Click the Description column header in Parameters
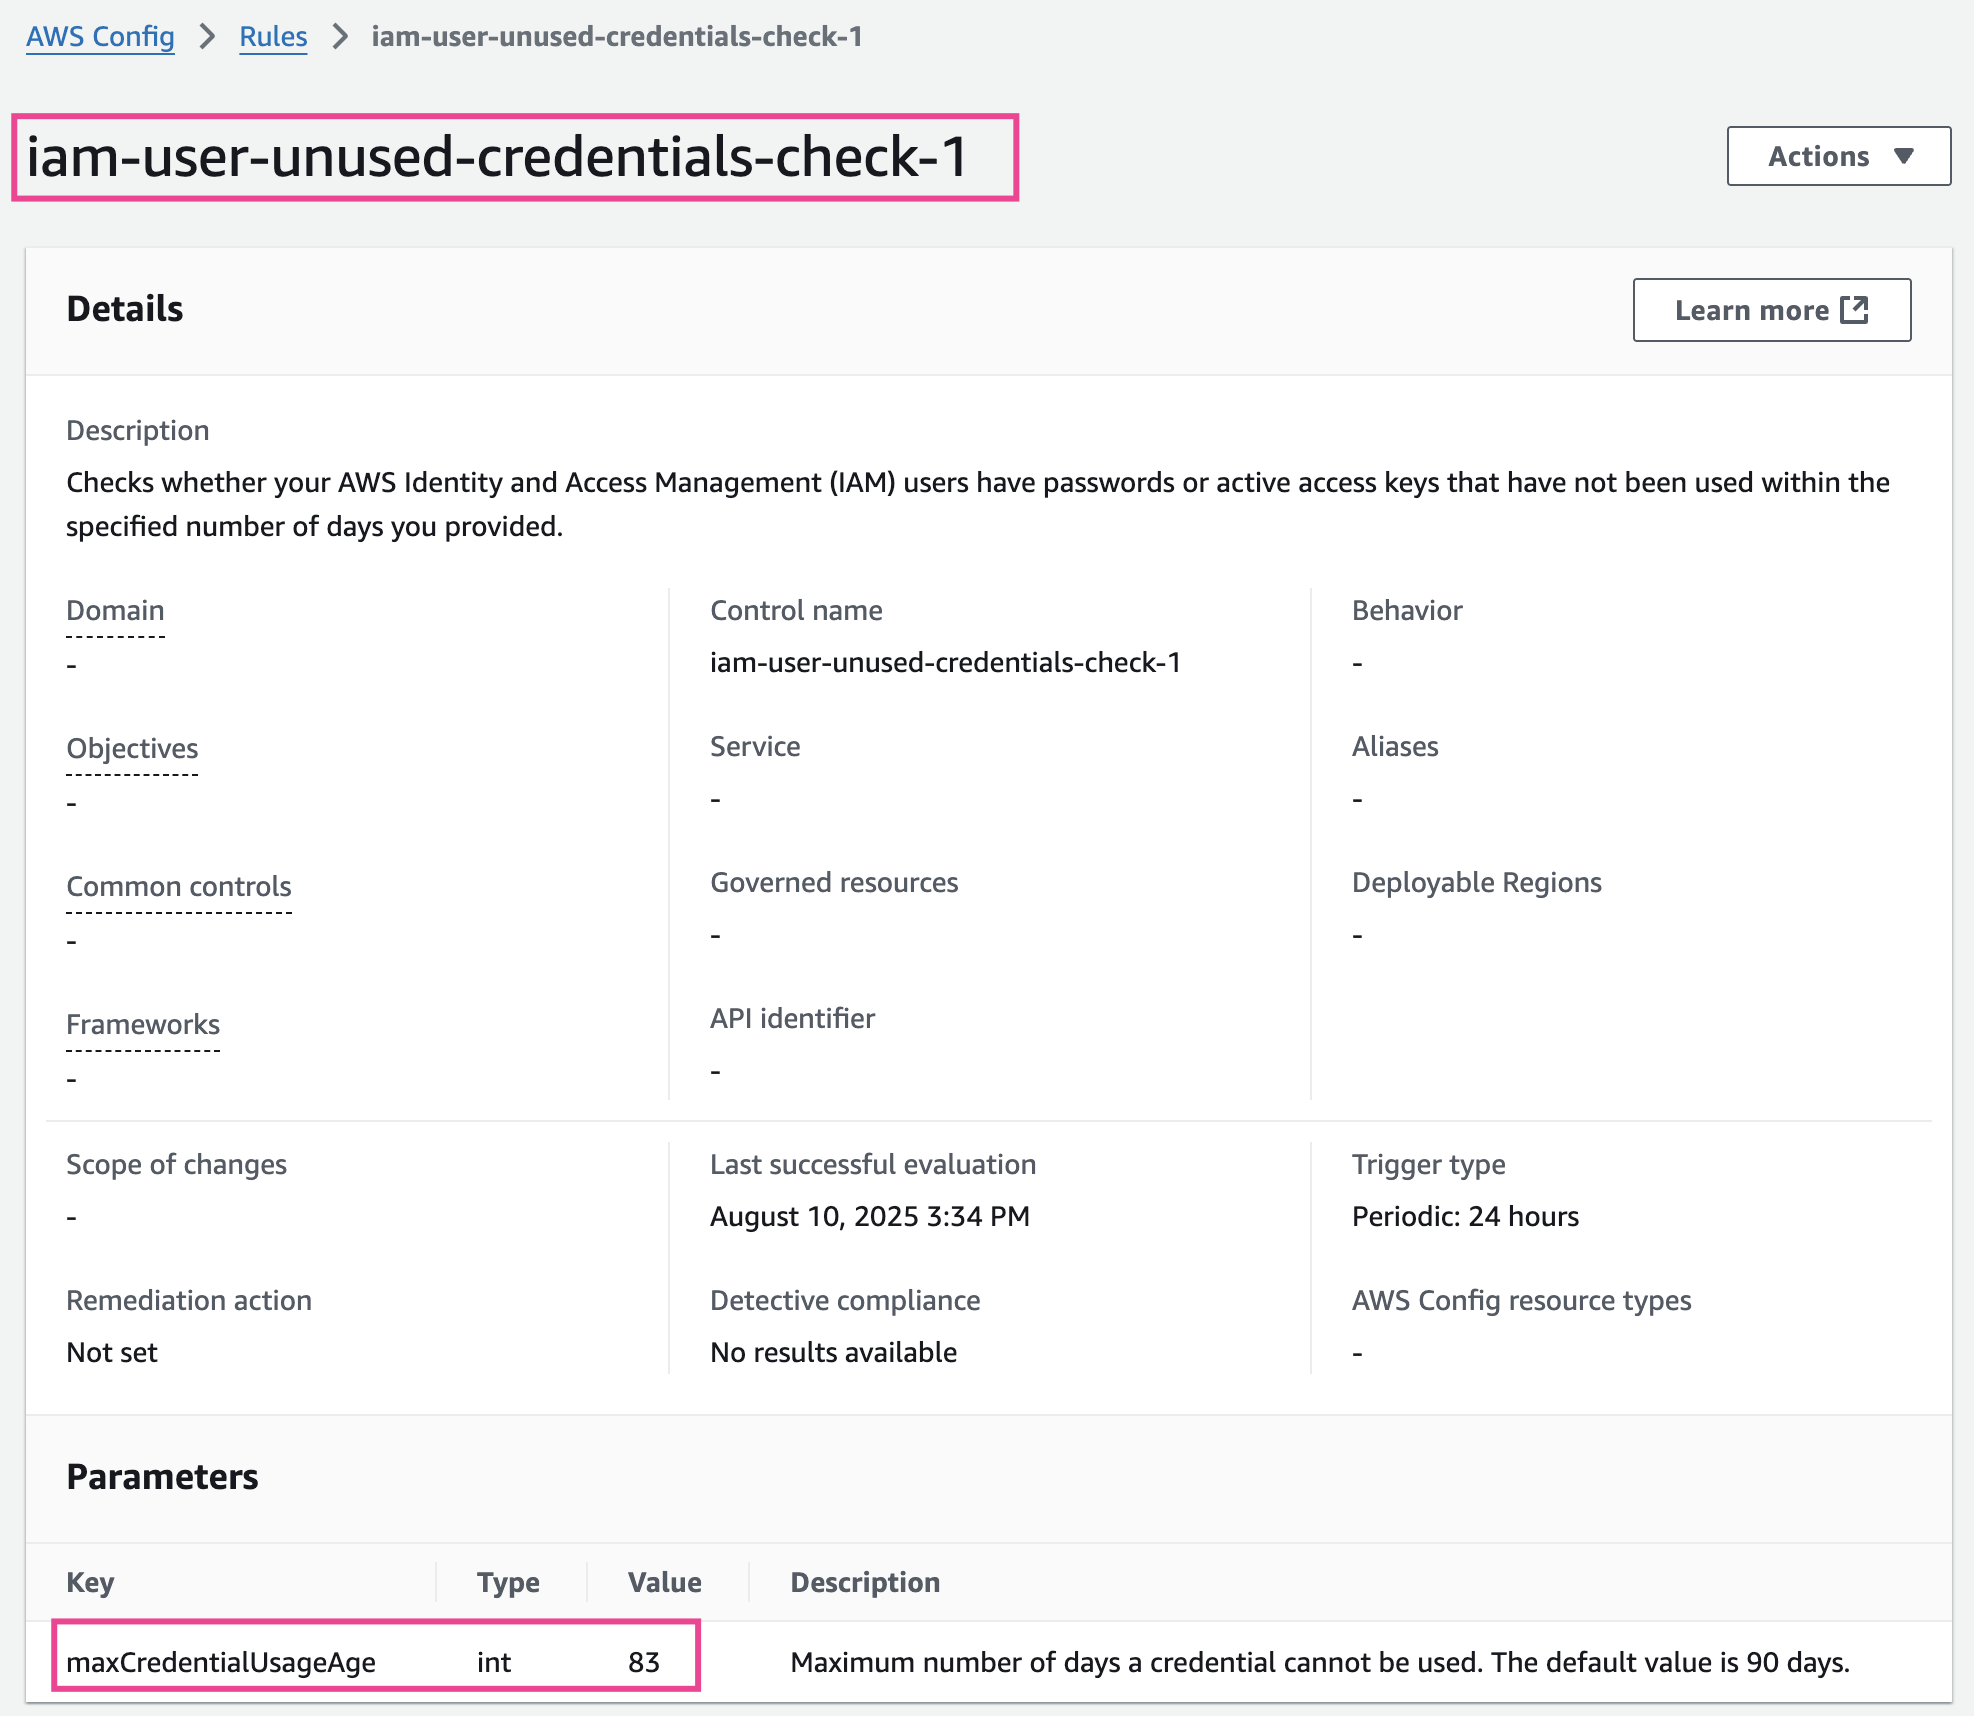 pyautogui.click(x=865, y=1582)
